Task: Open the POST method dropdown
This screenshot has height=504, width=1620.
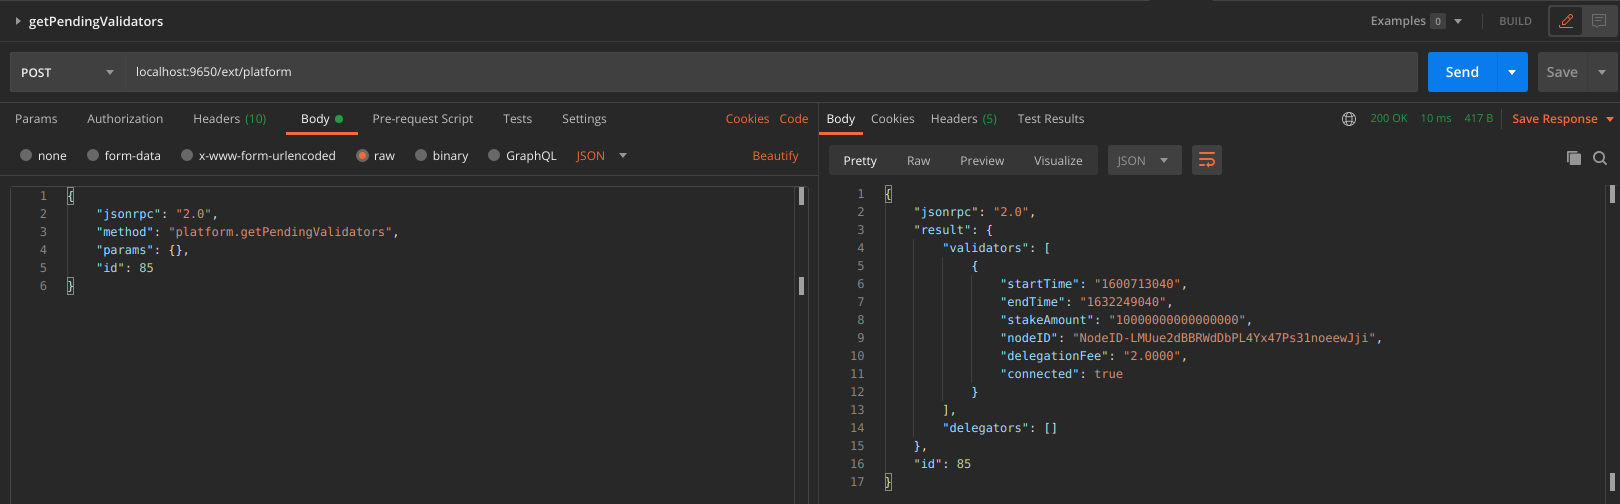Action: click(67, 72)
